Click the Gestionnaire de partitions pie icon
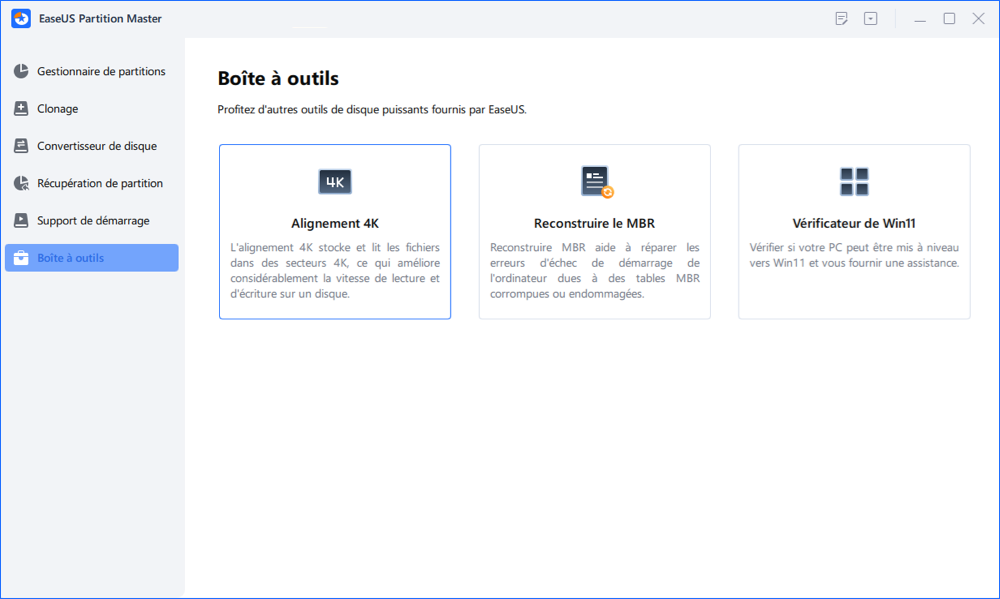 click(21, 71)
